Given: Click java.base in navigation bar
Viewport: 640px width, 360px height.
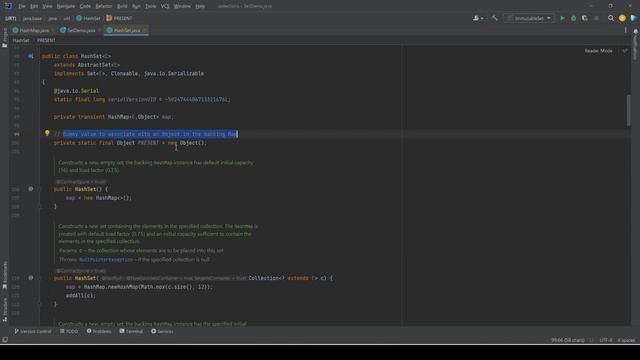Looking at the screenshot, I should (x=32, y=18).
